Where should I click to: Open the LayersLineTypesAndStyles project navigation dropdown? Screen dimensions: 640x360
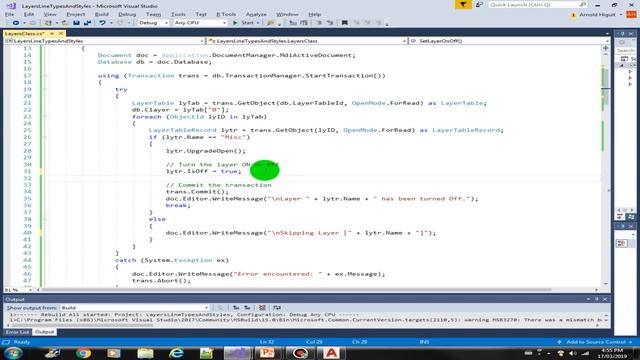[x=104, y=41]
